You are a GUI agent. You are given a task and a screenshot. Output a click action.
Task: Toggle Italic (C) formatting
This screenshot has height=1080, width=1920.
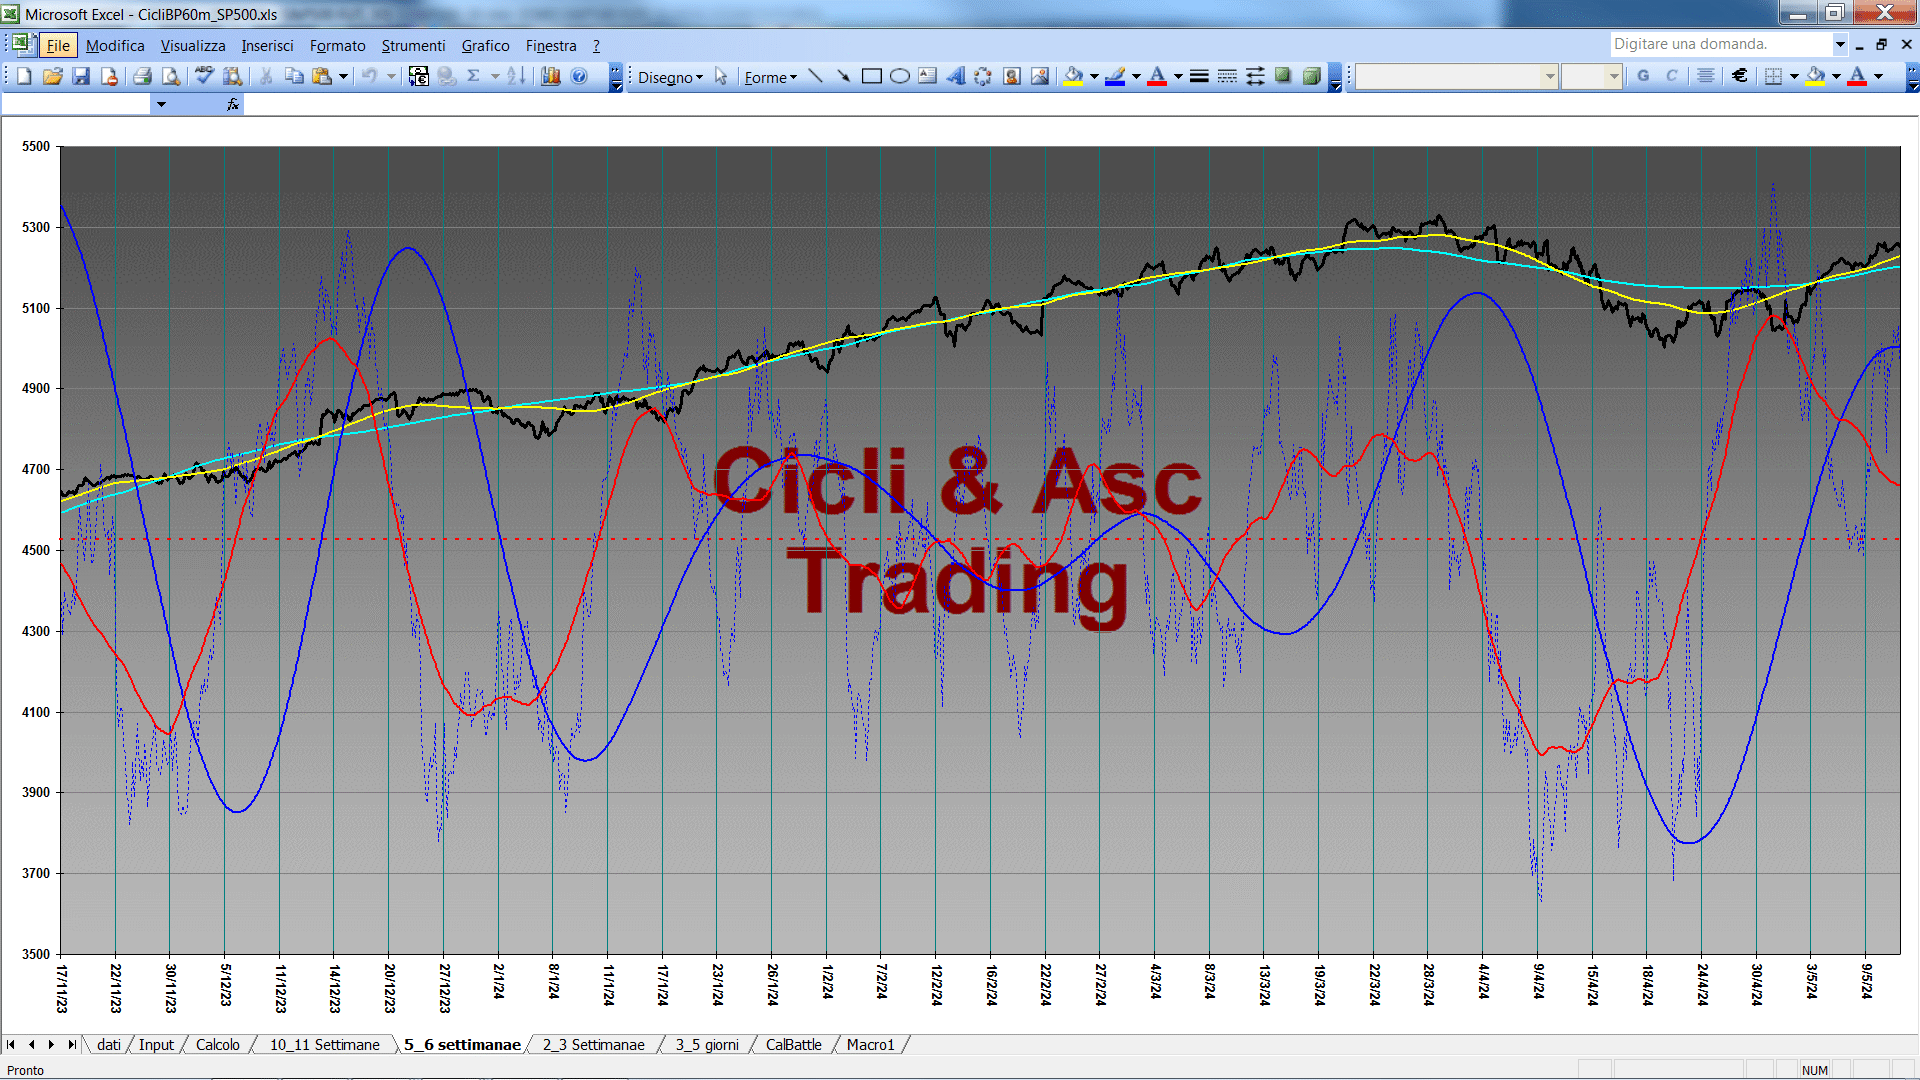pyautogui.click(x=1672, y=76)
